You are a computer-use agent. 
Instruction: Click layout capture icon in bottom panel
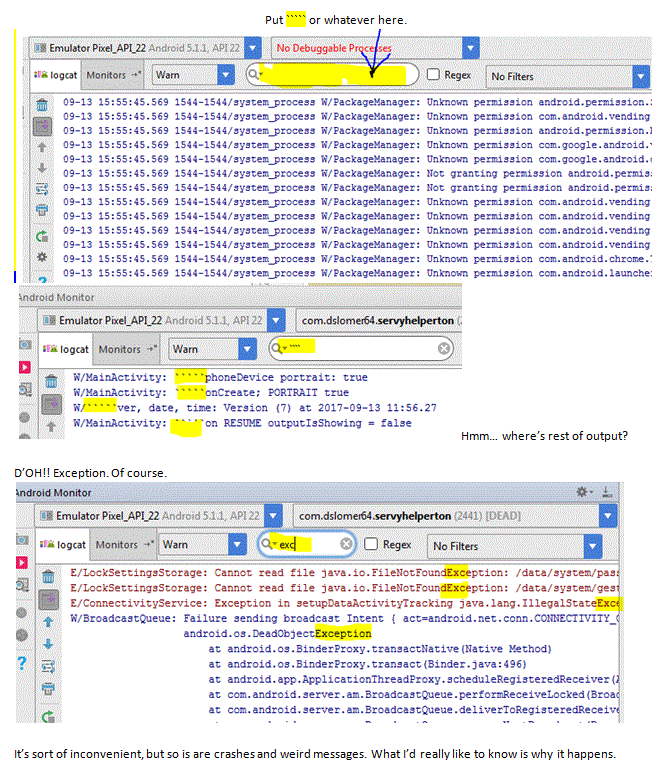[x=22, y=585]
